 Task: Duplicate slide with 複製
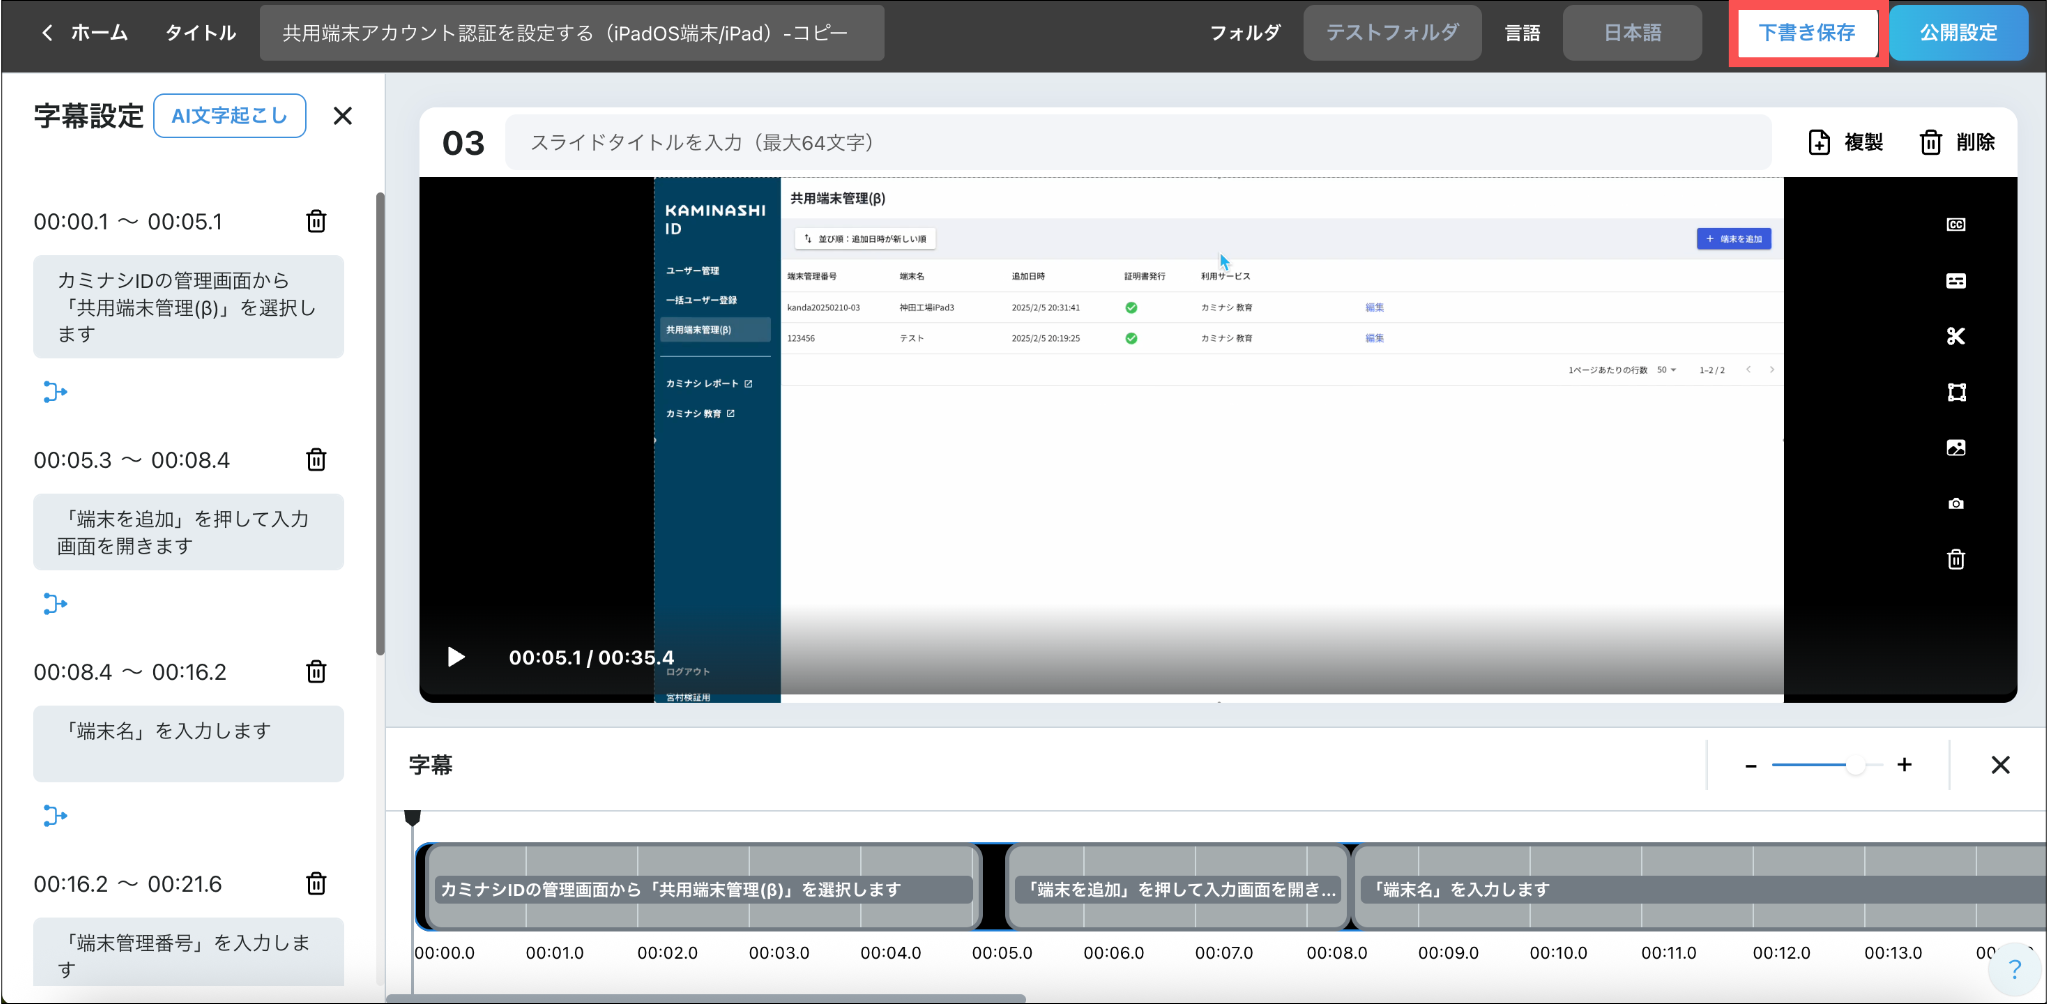pos(1846,142)
